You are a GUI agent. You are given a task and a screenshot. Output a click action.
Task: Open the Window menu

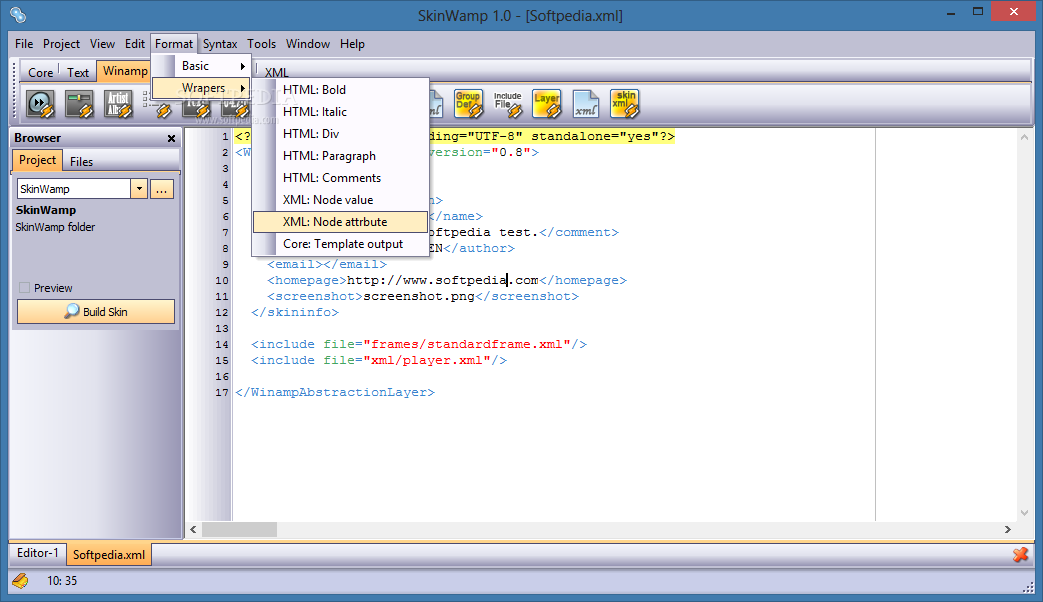coord(308,44)
